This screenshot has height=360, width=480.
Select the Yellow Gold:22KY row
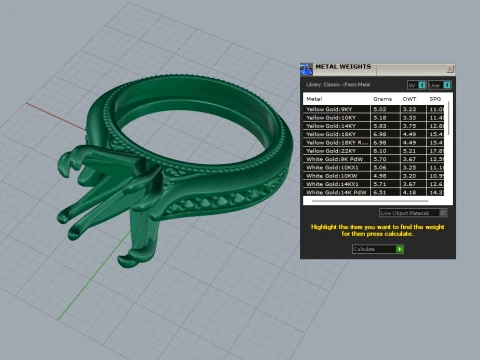click(373, 151)
